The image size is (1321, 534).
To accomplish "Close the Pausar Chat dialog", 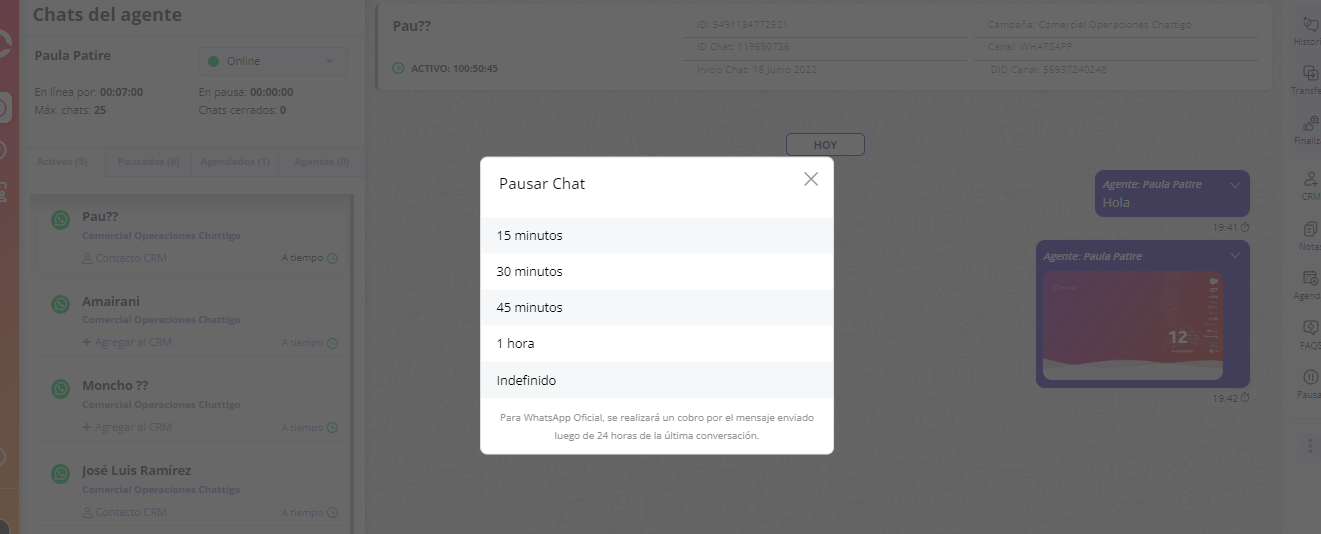I will [811, 179].
